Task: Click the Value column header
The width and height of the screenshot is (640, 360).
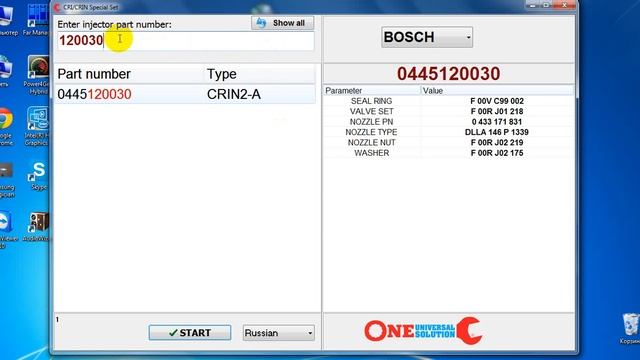Action: tap(433, 91)
